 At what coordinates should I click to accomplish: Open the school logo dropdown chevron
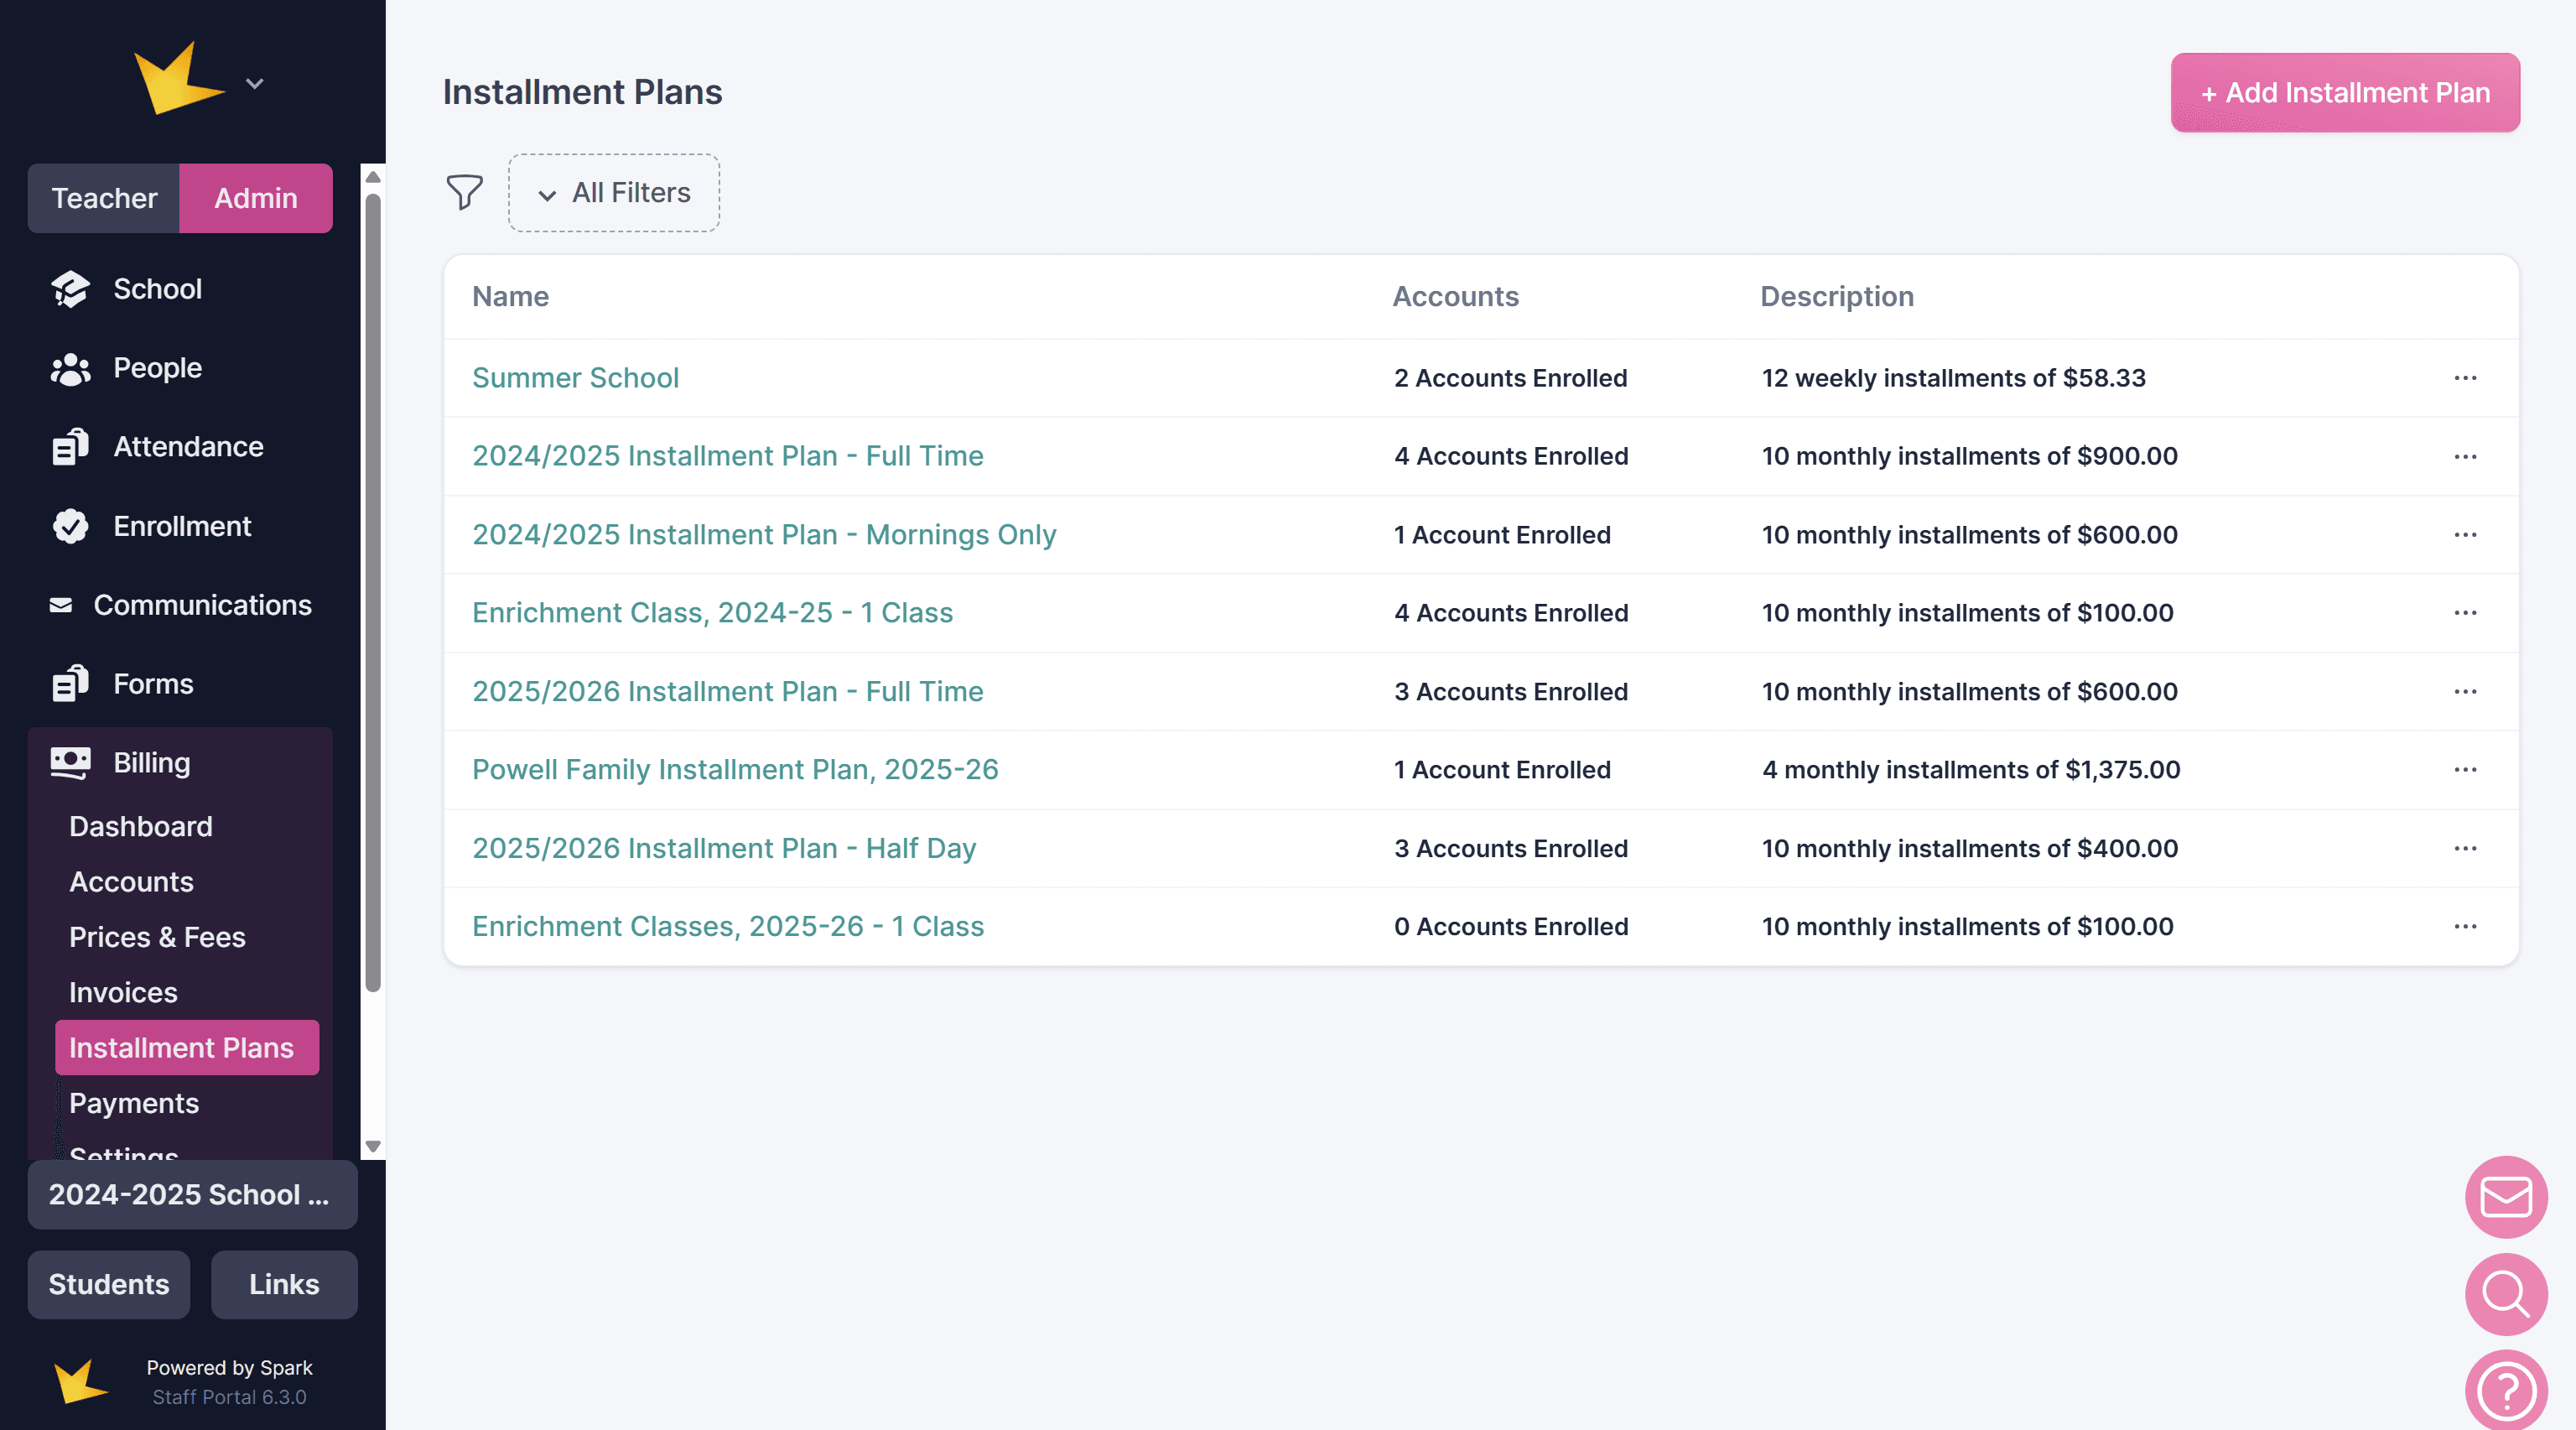pos(255,84)
